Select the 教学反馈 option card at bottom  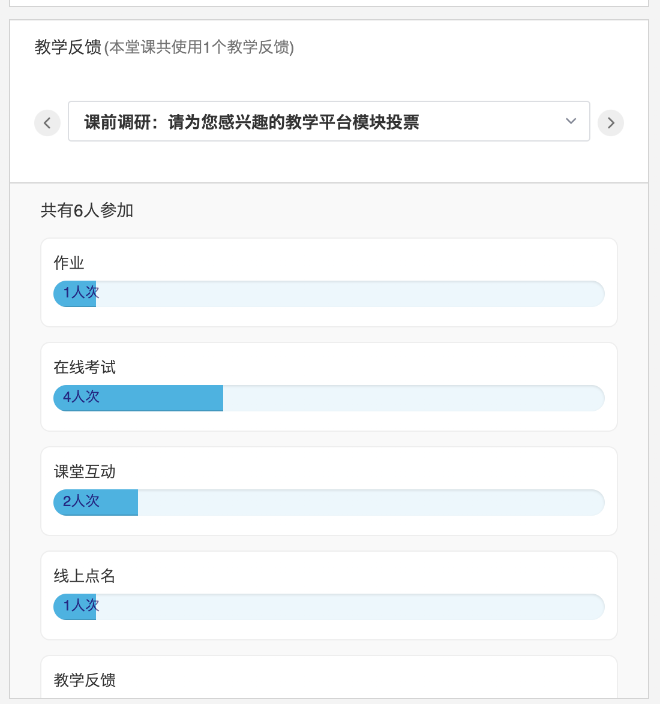pos(329,678)
